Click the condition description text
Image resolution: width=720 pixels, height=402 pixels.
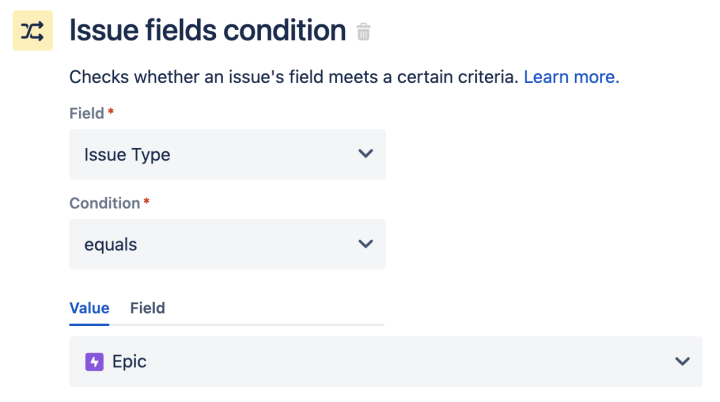[x=293, y=77]
